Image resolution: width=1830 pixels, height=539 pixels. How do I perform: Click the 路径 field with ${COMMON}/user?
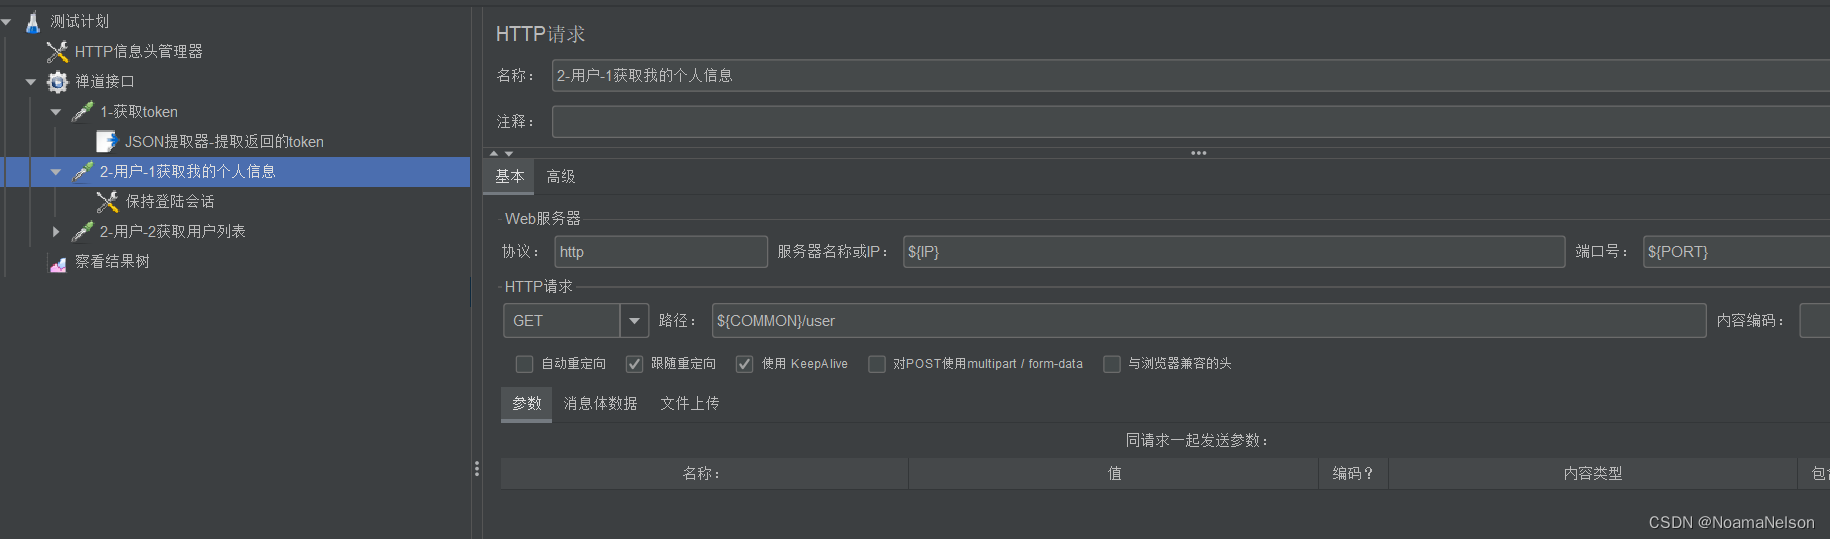1209,321
